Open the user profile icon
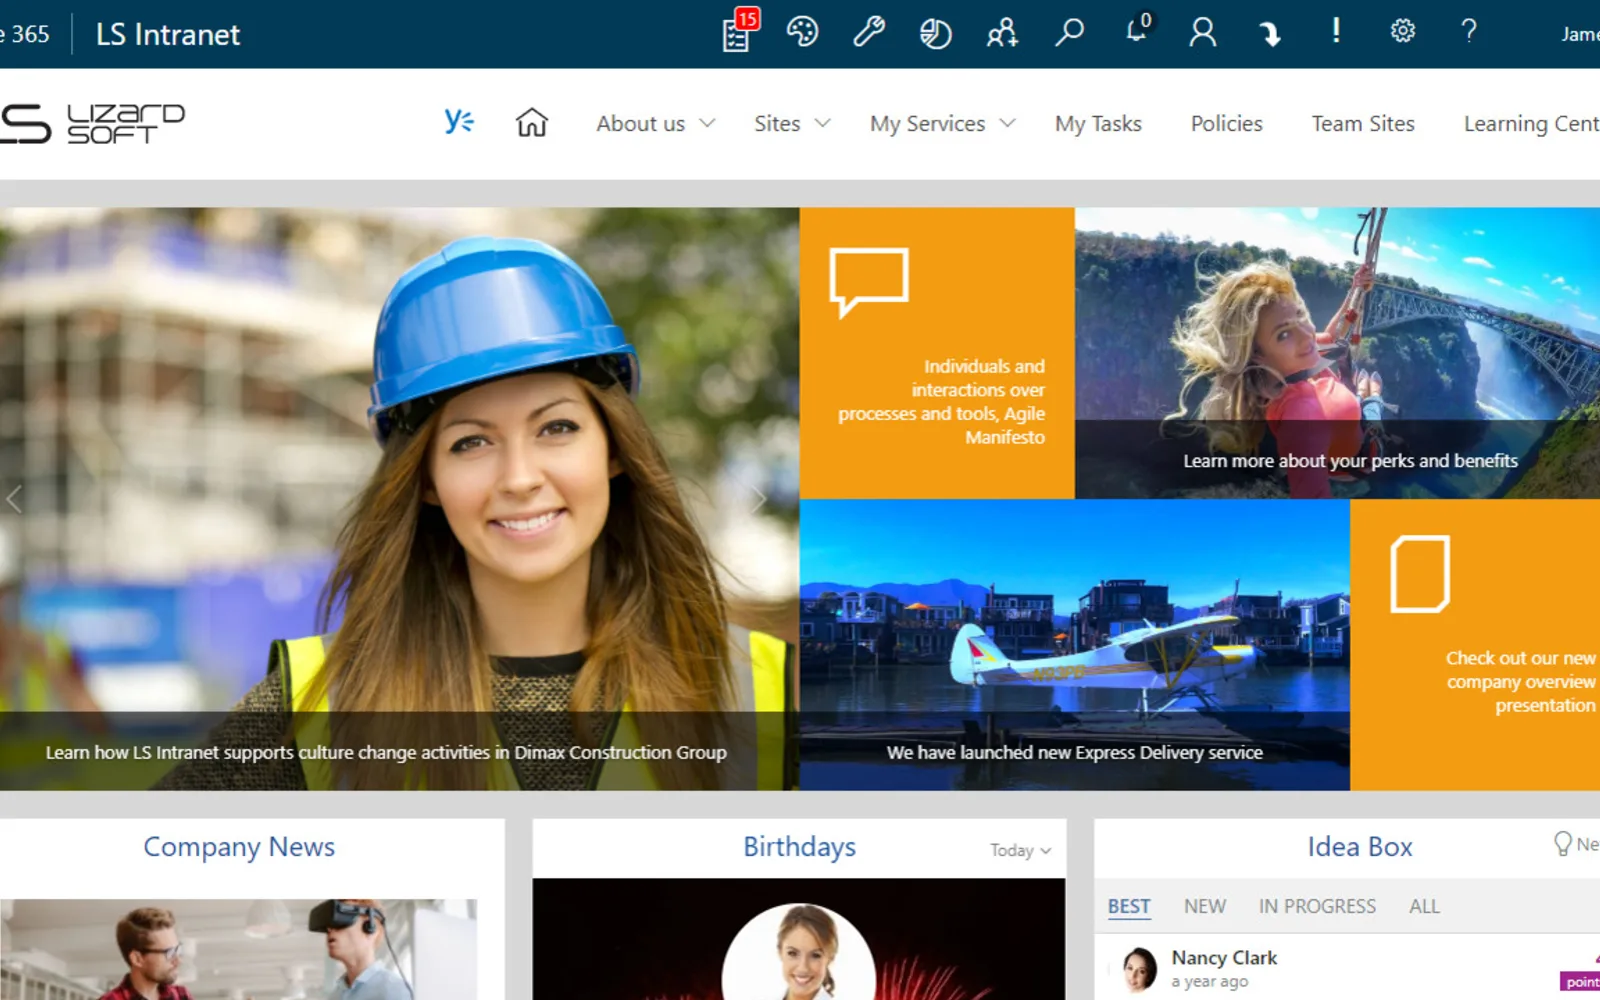Image resolution: width=1600 pixels, height=1000 pixels. [1203, 33]
